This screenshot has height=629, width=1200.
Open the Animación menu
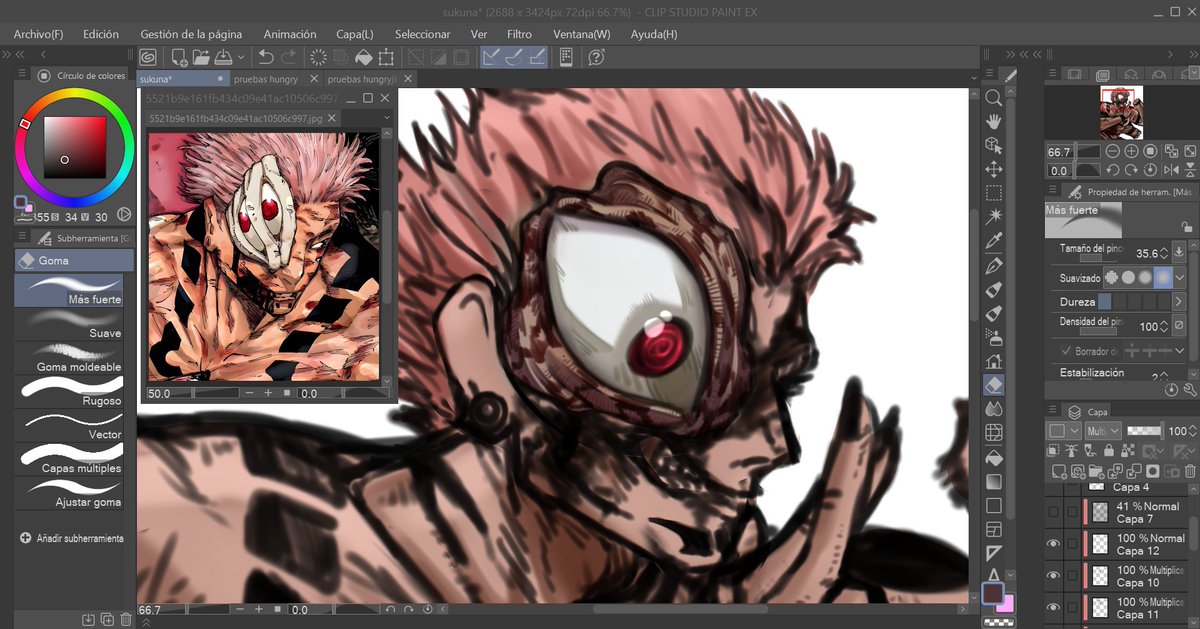pos(290,34)
